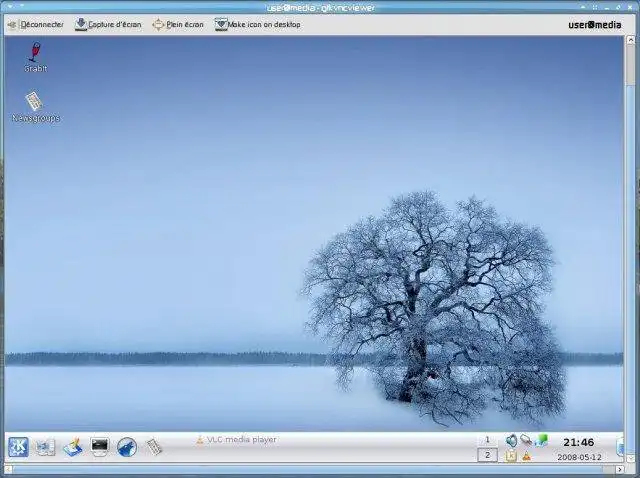The image size is (640, 478).
Task: Click the VLC cone tray icon
Action: click(x=527, y=456)
